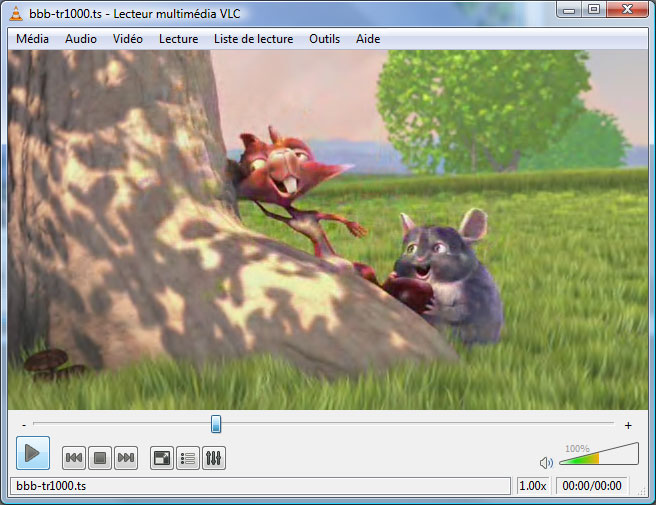This screenshot has width=656, height=505.
Task: Show the playlist using the list icon
Action: click(187, 458)
